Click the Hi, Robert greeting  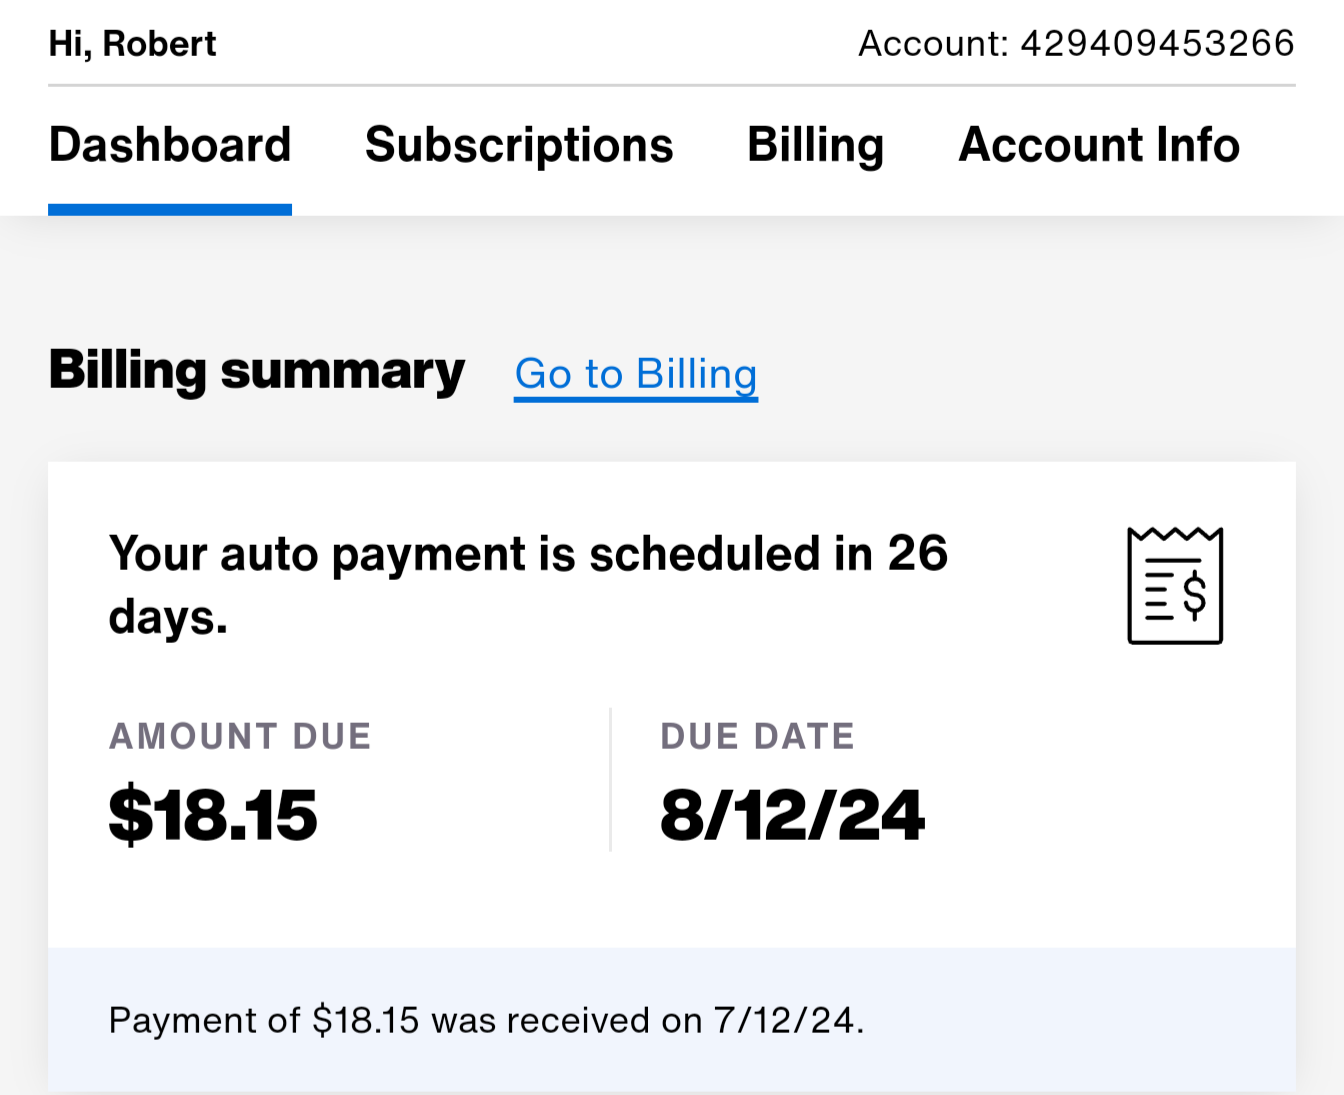(x=133, y=44)
